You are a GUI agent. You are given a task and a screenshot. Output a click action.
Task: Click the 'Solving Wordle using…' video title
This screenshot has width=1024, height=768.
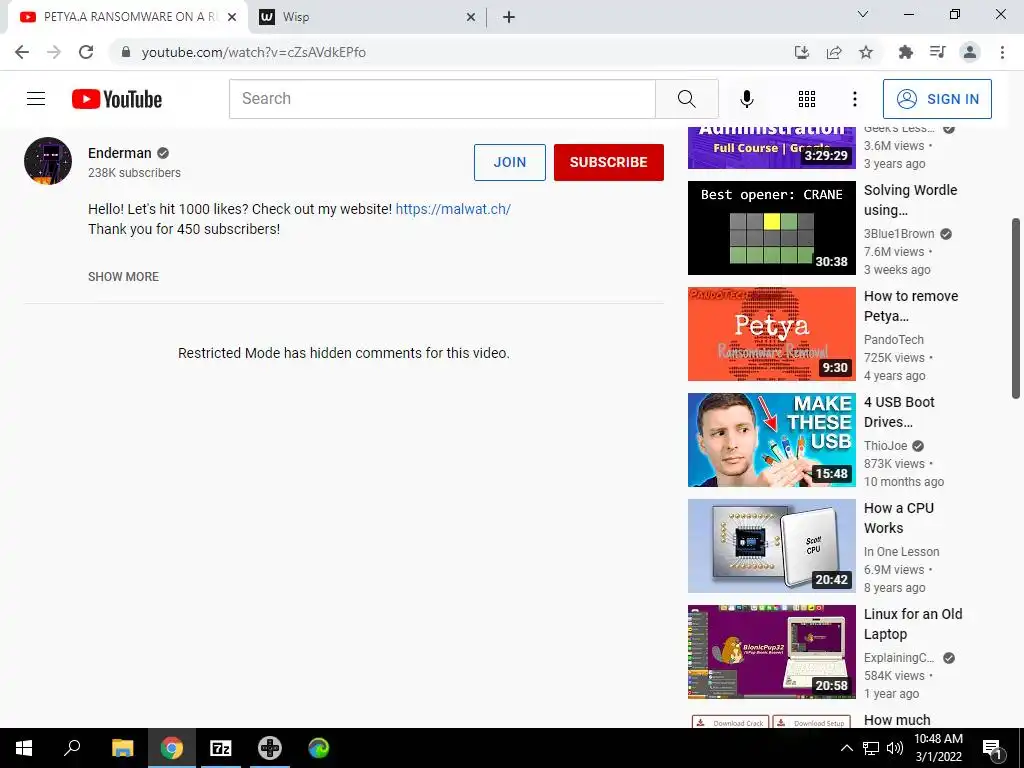tap(910, 200)
